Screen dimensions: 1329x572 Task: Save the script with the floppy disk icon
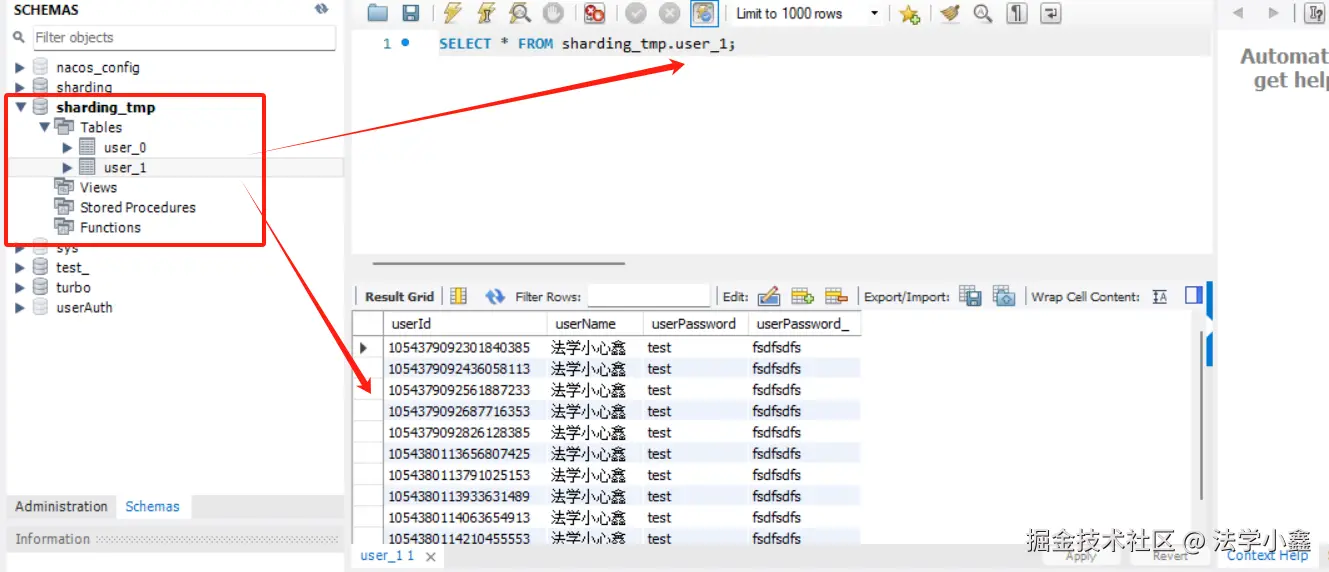(x=410, y=13)
